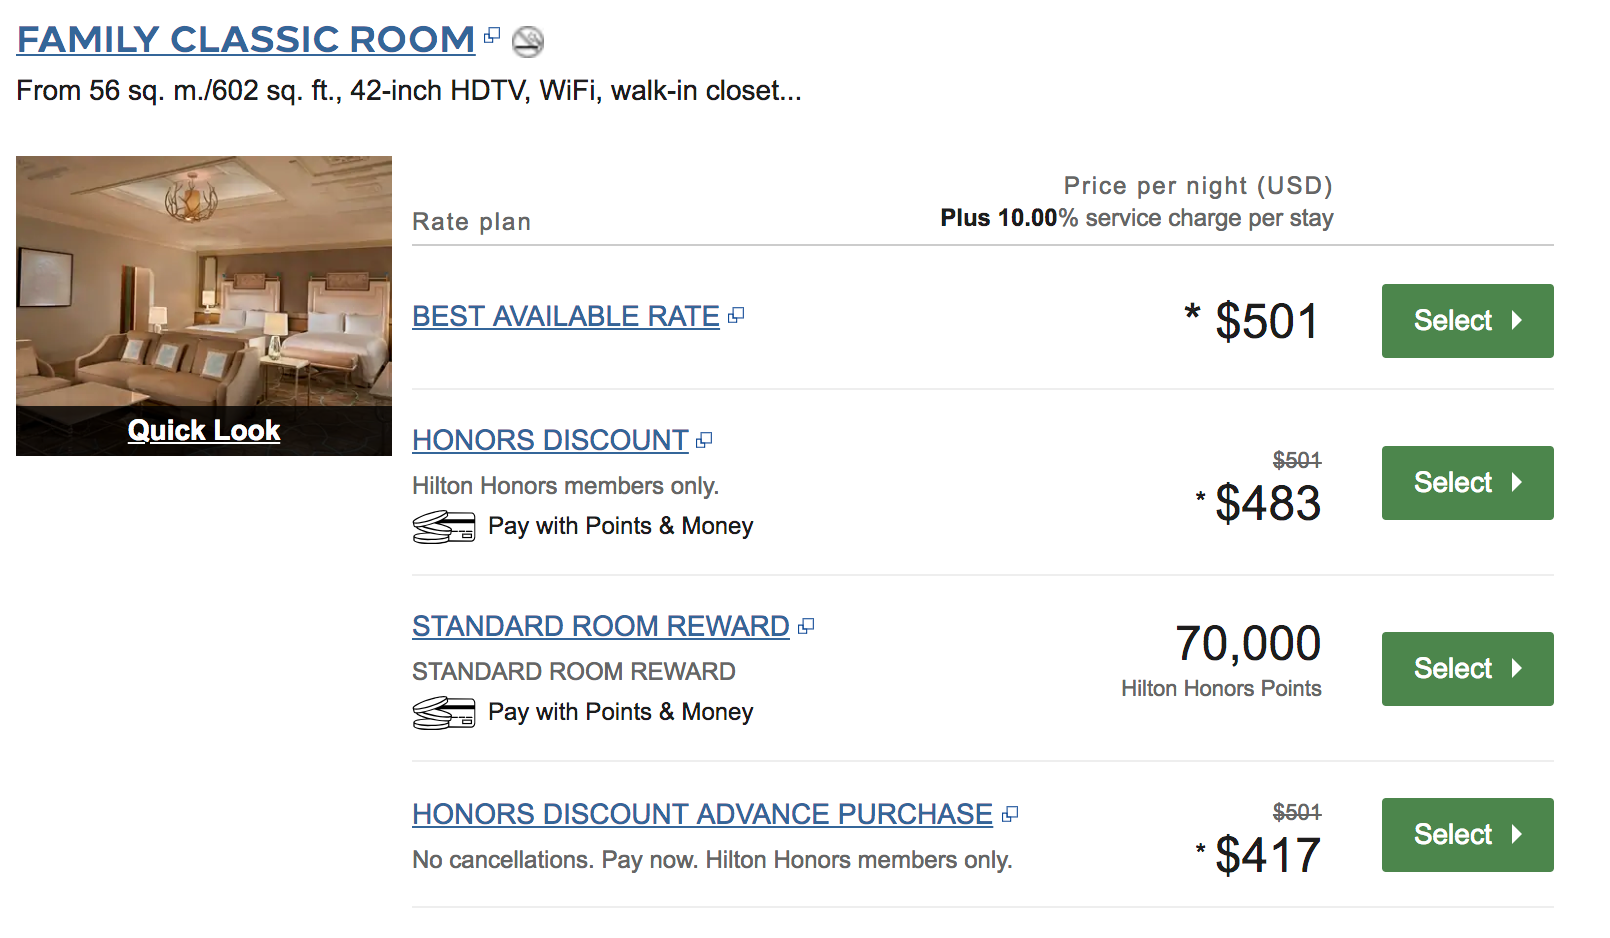Screen dimensions: 1610x938
Task: Choose Pay with Points & Money under Honors Discount
Action: pyautogui.click(x=620, y=526)
